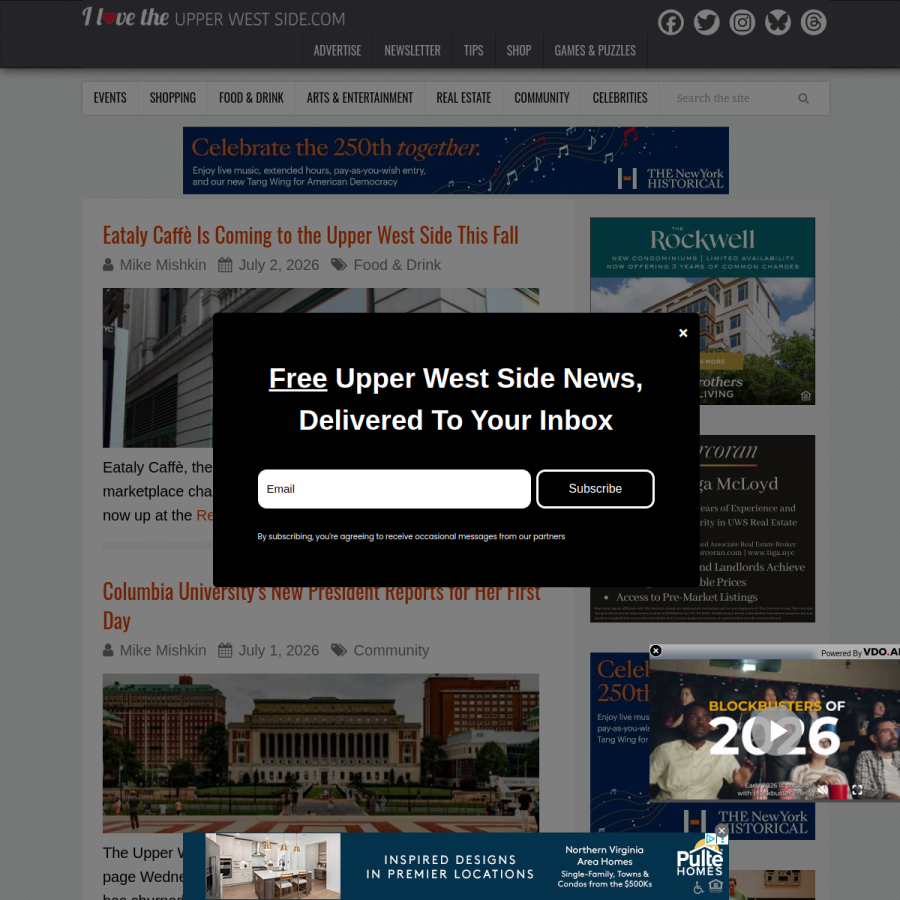The height and width of the screenshot is (900, 900).
Task: Close the VDO.AI floating video
Action: click(x=655, y=650)
